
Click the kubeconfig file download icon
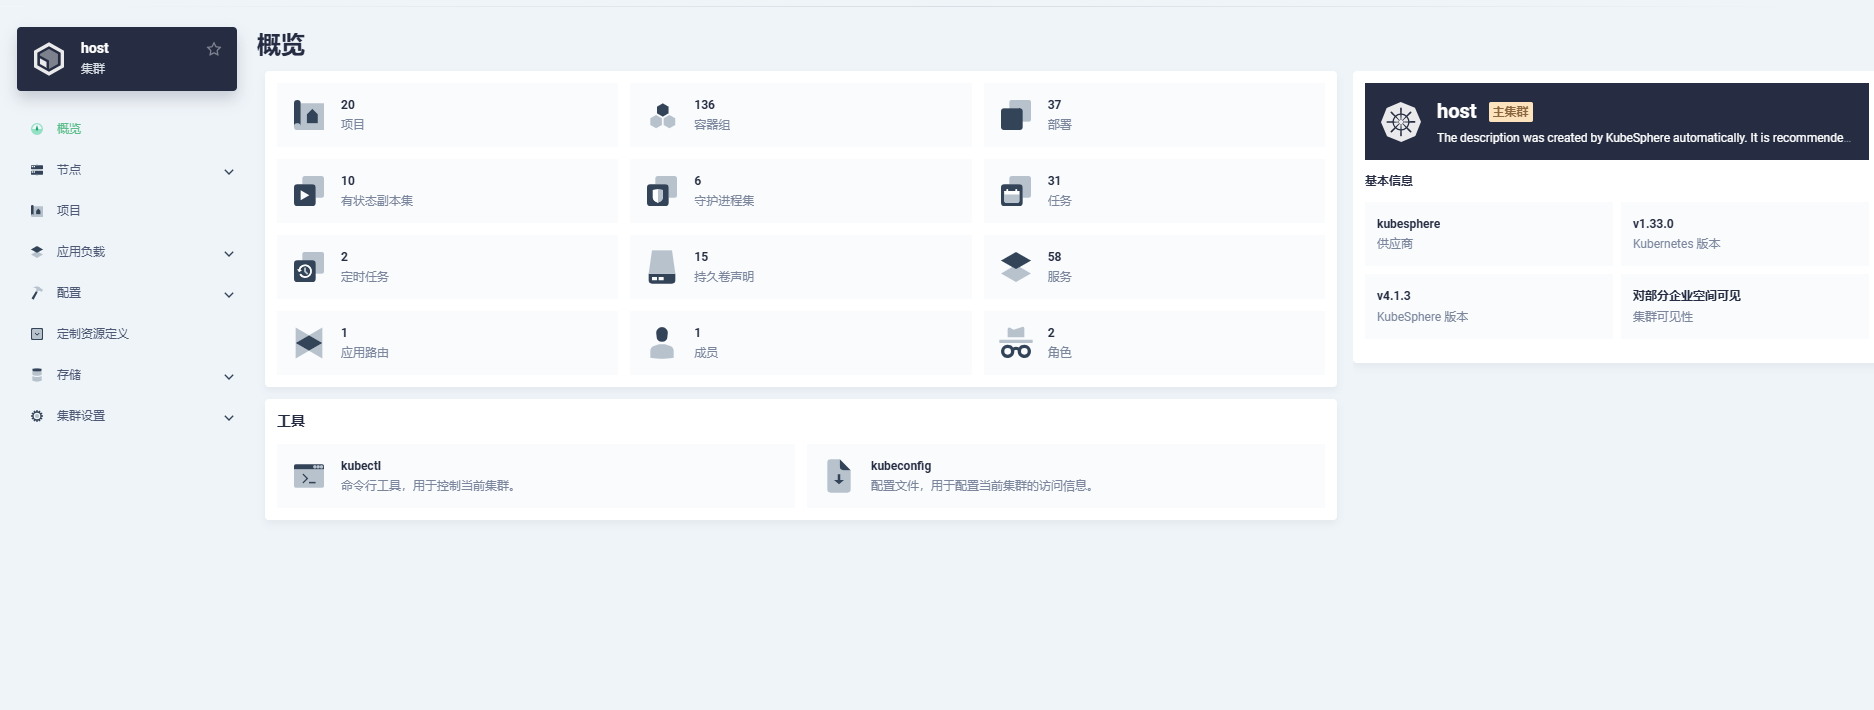(839, 476)
